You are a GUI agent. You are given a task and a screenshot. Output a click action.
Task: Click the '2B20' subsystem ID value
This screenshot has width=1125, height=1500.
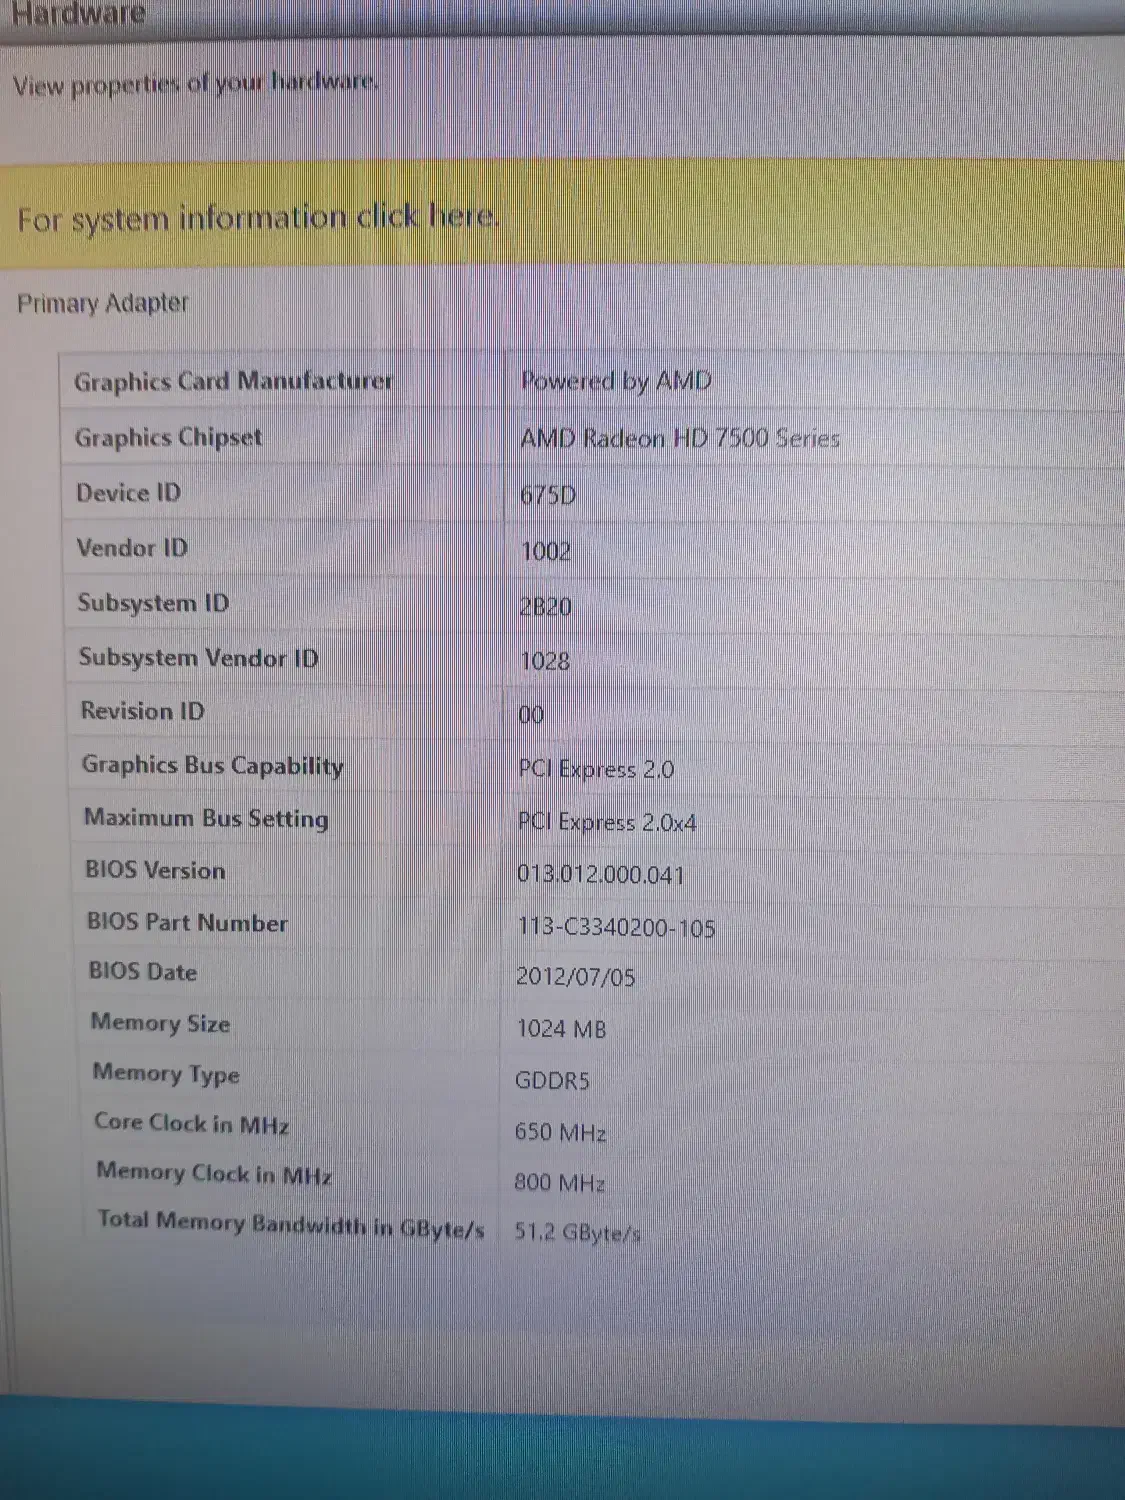546,606
